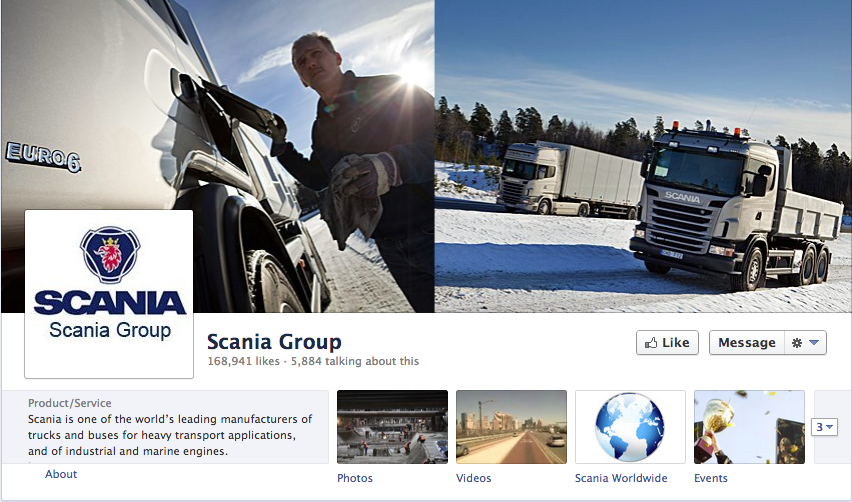Click the Scania griffin logo in the profile picture
Viewport: 852px width, 502px height.
coord(110,254)
